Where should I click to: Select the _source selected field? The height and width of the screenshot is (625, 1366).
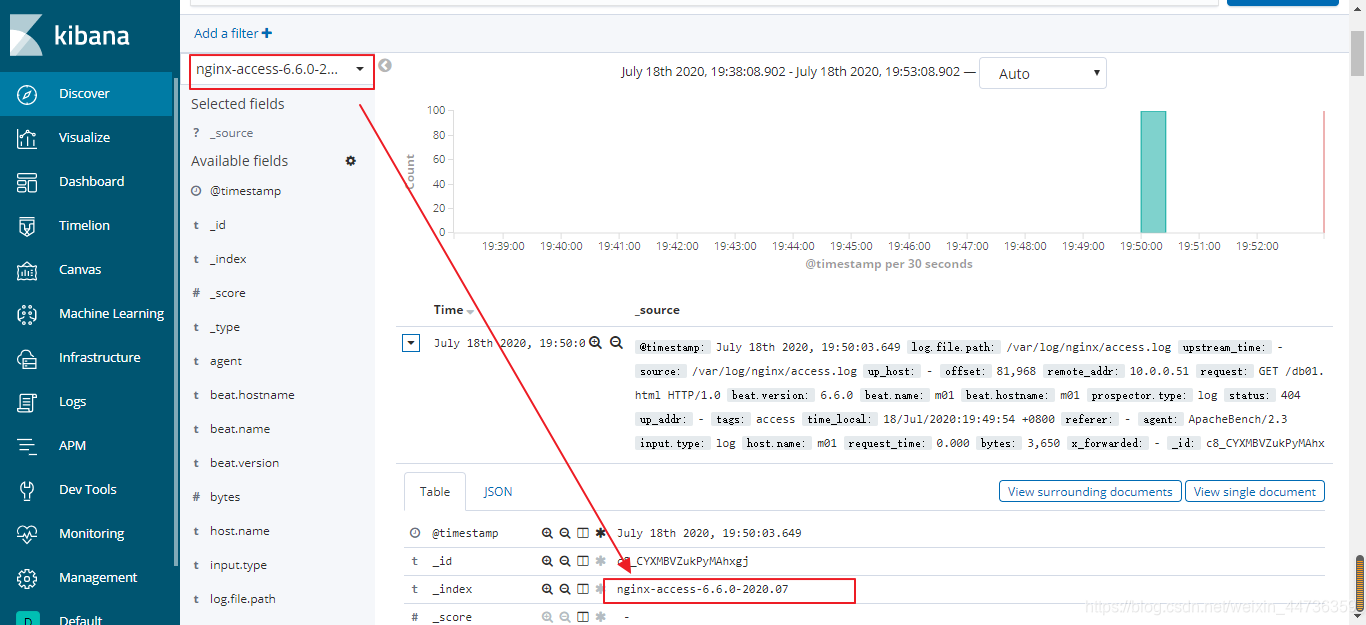[231, 133]
